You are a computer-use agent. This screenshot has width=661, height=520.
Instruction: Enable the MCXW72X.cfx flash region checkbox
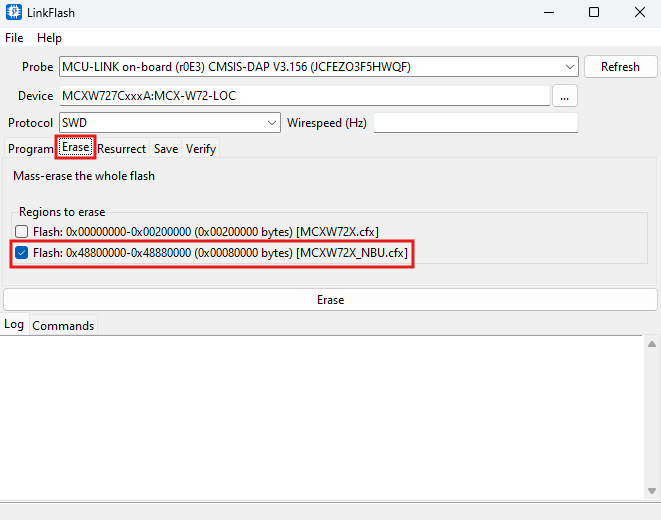tap(22, 232)
